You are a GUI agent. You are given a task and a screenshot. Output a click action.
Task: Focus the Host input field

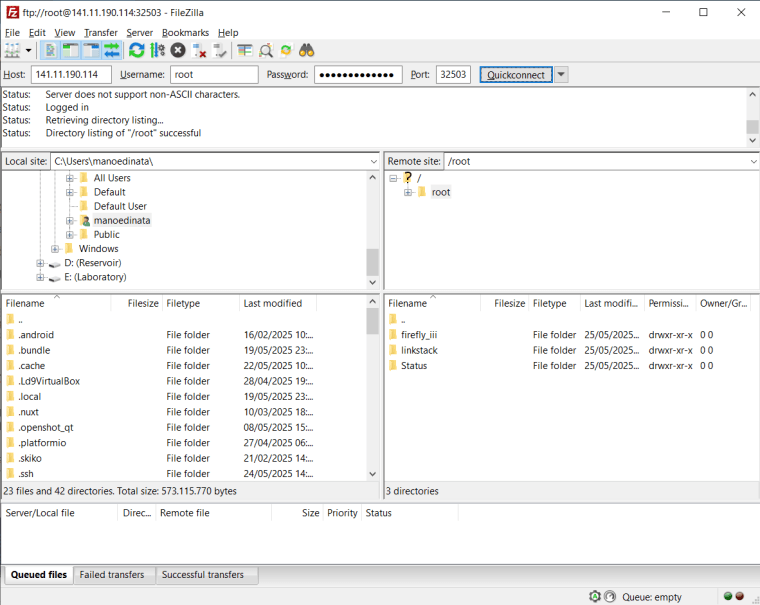71,75
